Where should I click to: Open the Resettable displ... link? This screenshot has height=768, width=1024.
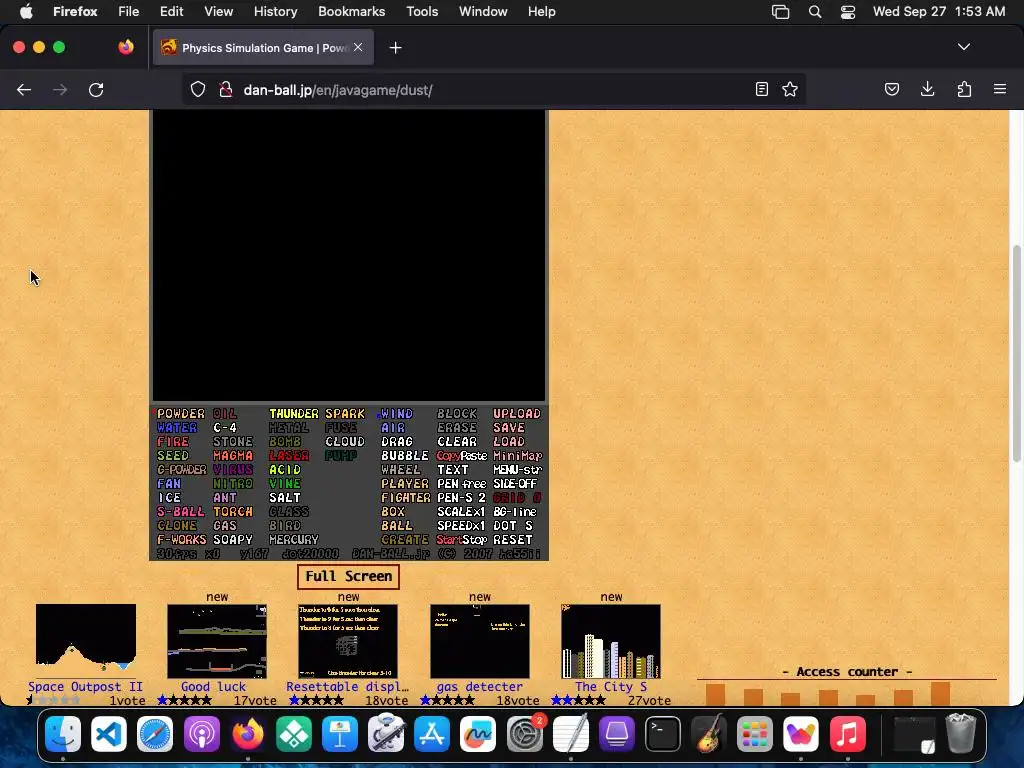click(347, 686)
